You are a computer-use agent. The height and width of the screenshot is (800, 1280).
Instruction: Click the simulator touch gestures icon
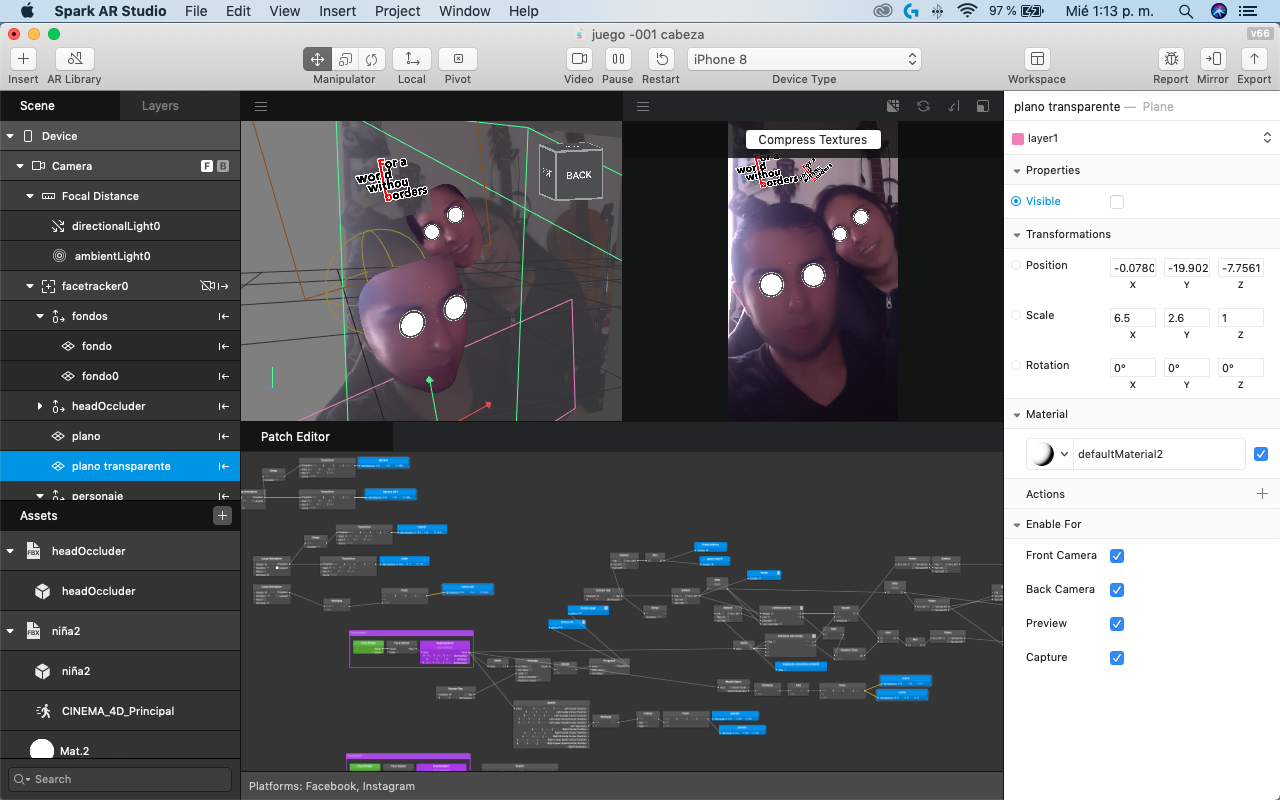tap(953, 106)
